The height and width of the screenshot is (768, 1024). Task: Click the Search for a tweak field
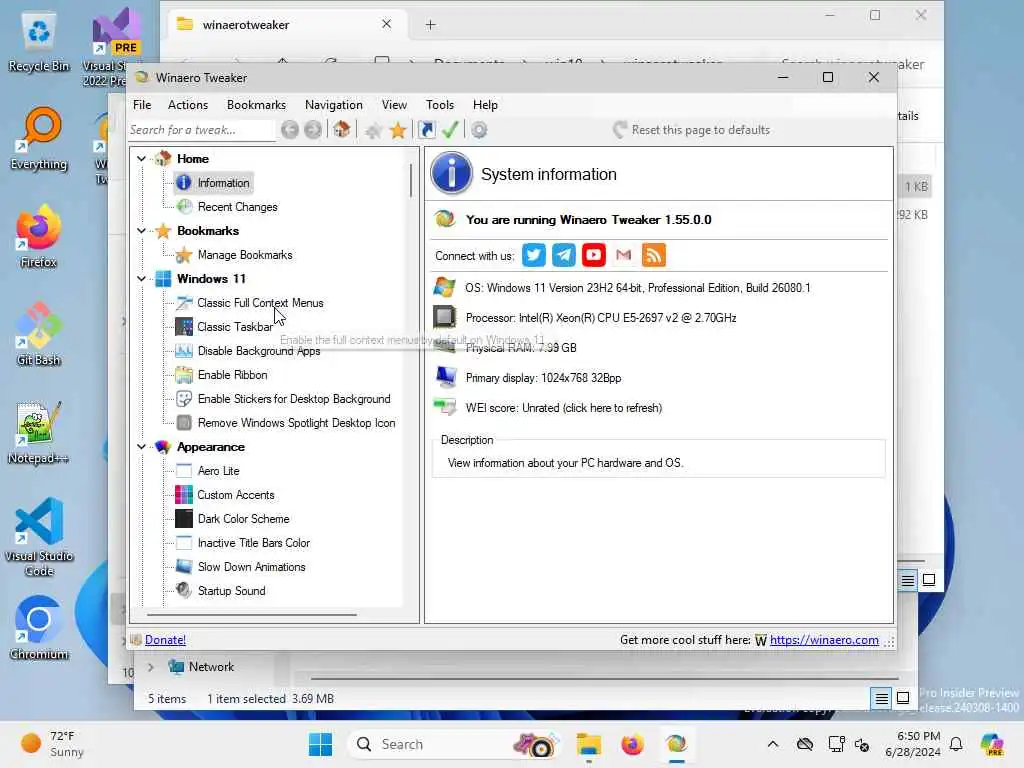(201, 130)
